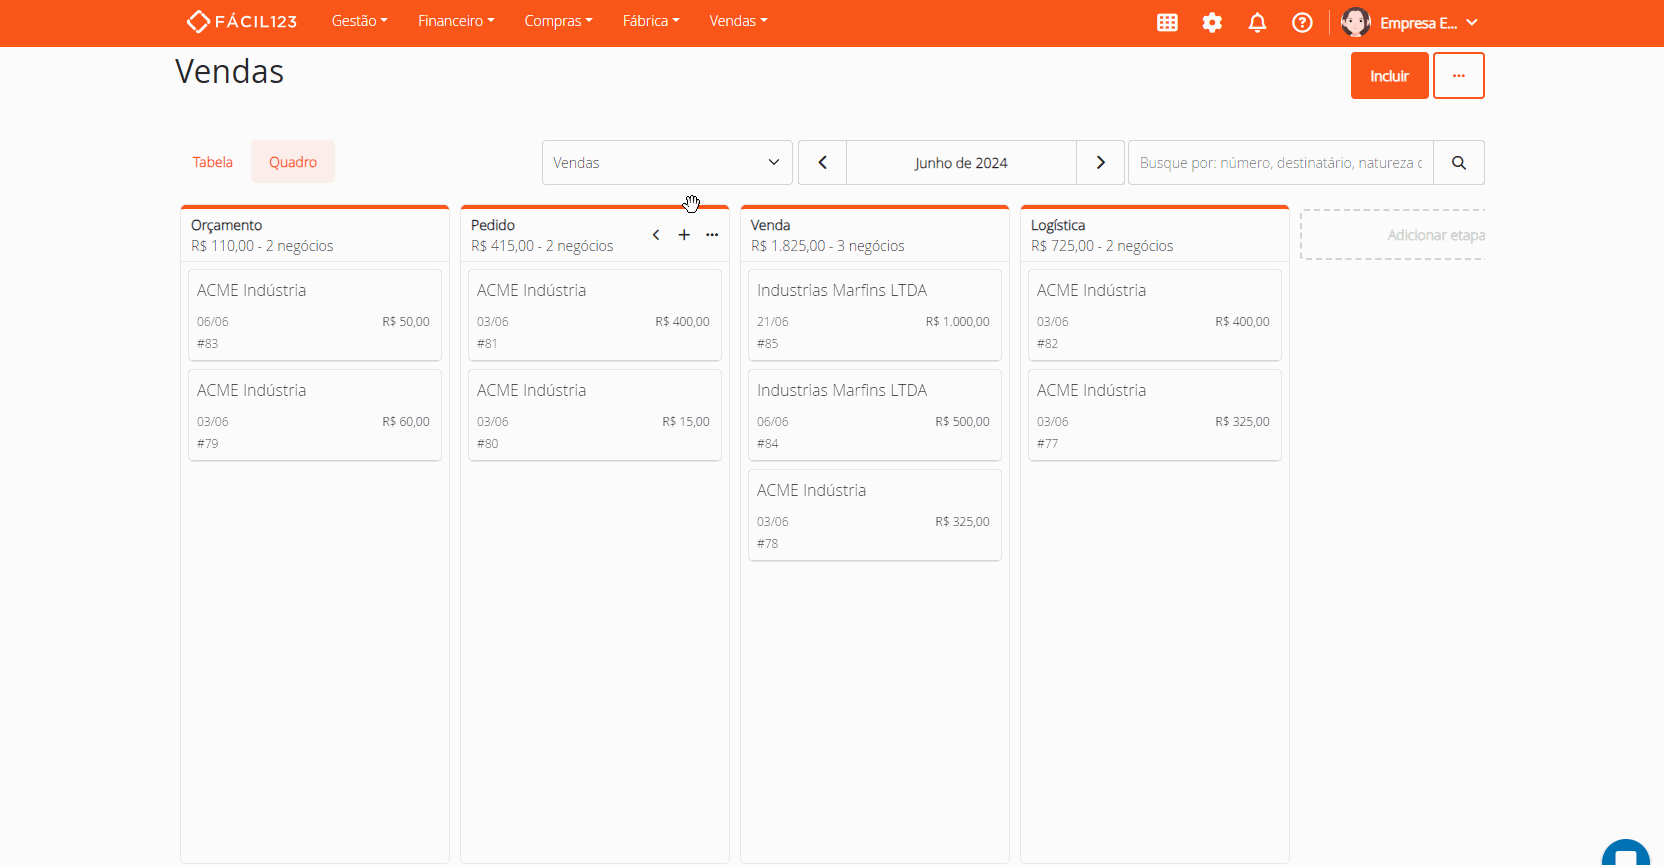Open notifications bell icon
This screenshot has width=1664, height=865.
click(x=1257, y=22)
